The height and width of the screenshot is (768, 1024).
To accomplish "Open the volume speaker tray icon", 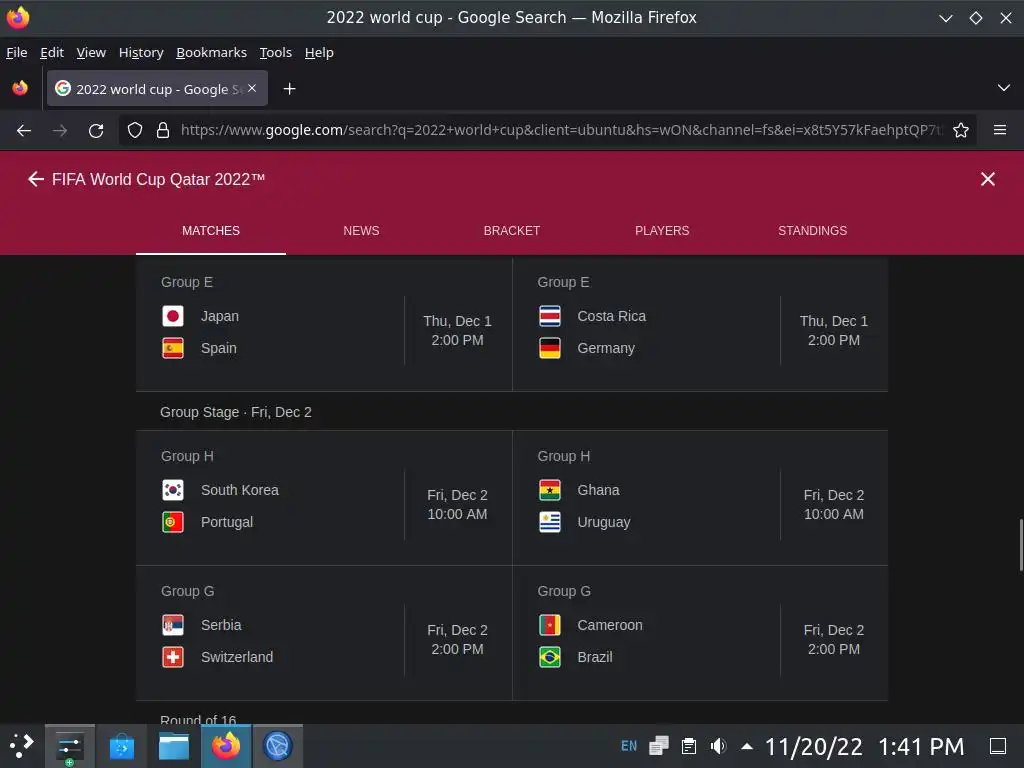I will [718, 746].
